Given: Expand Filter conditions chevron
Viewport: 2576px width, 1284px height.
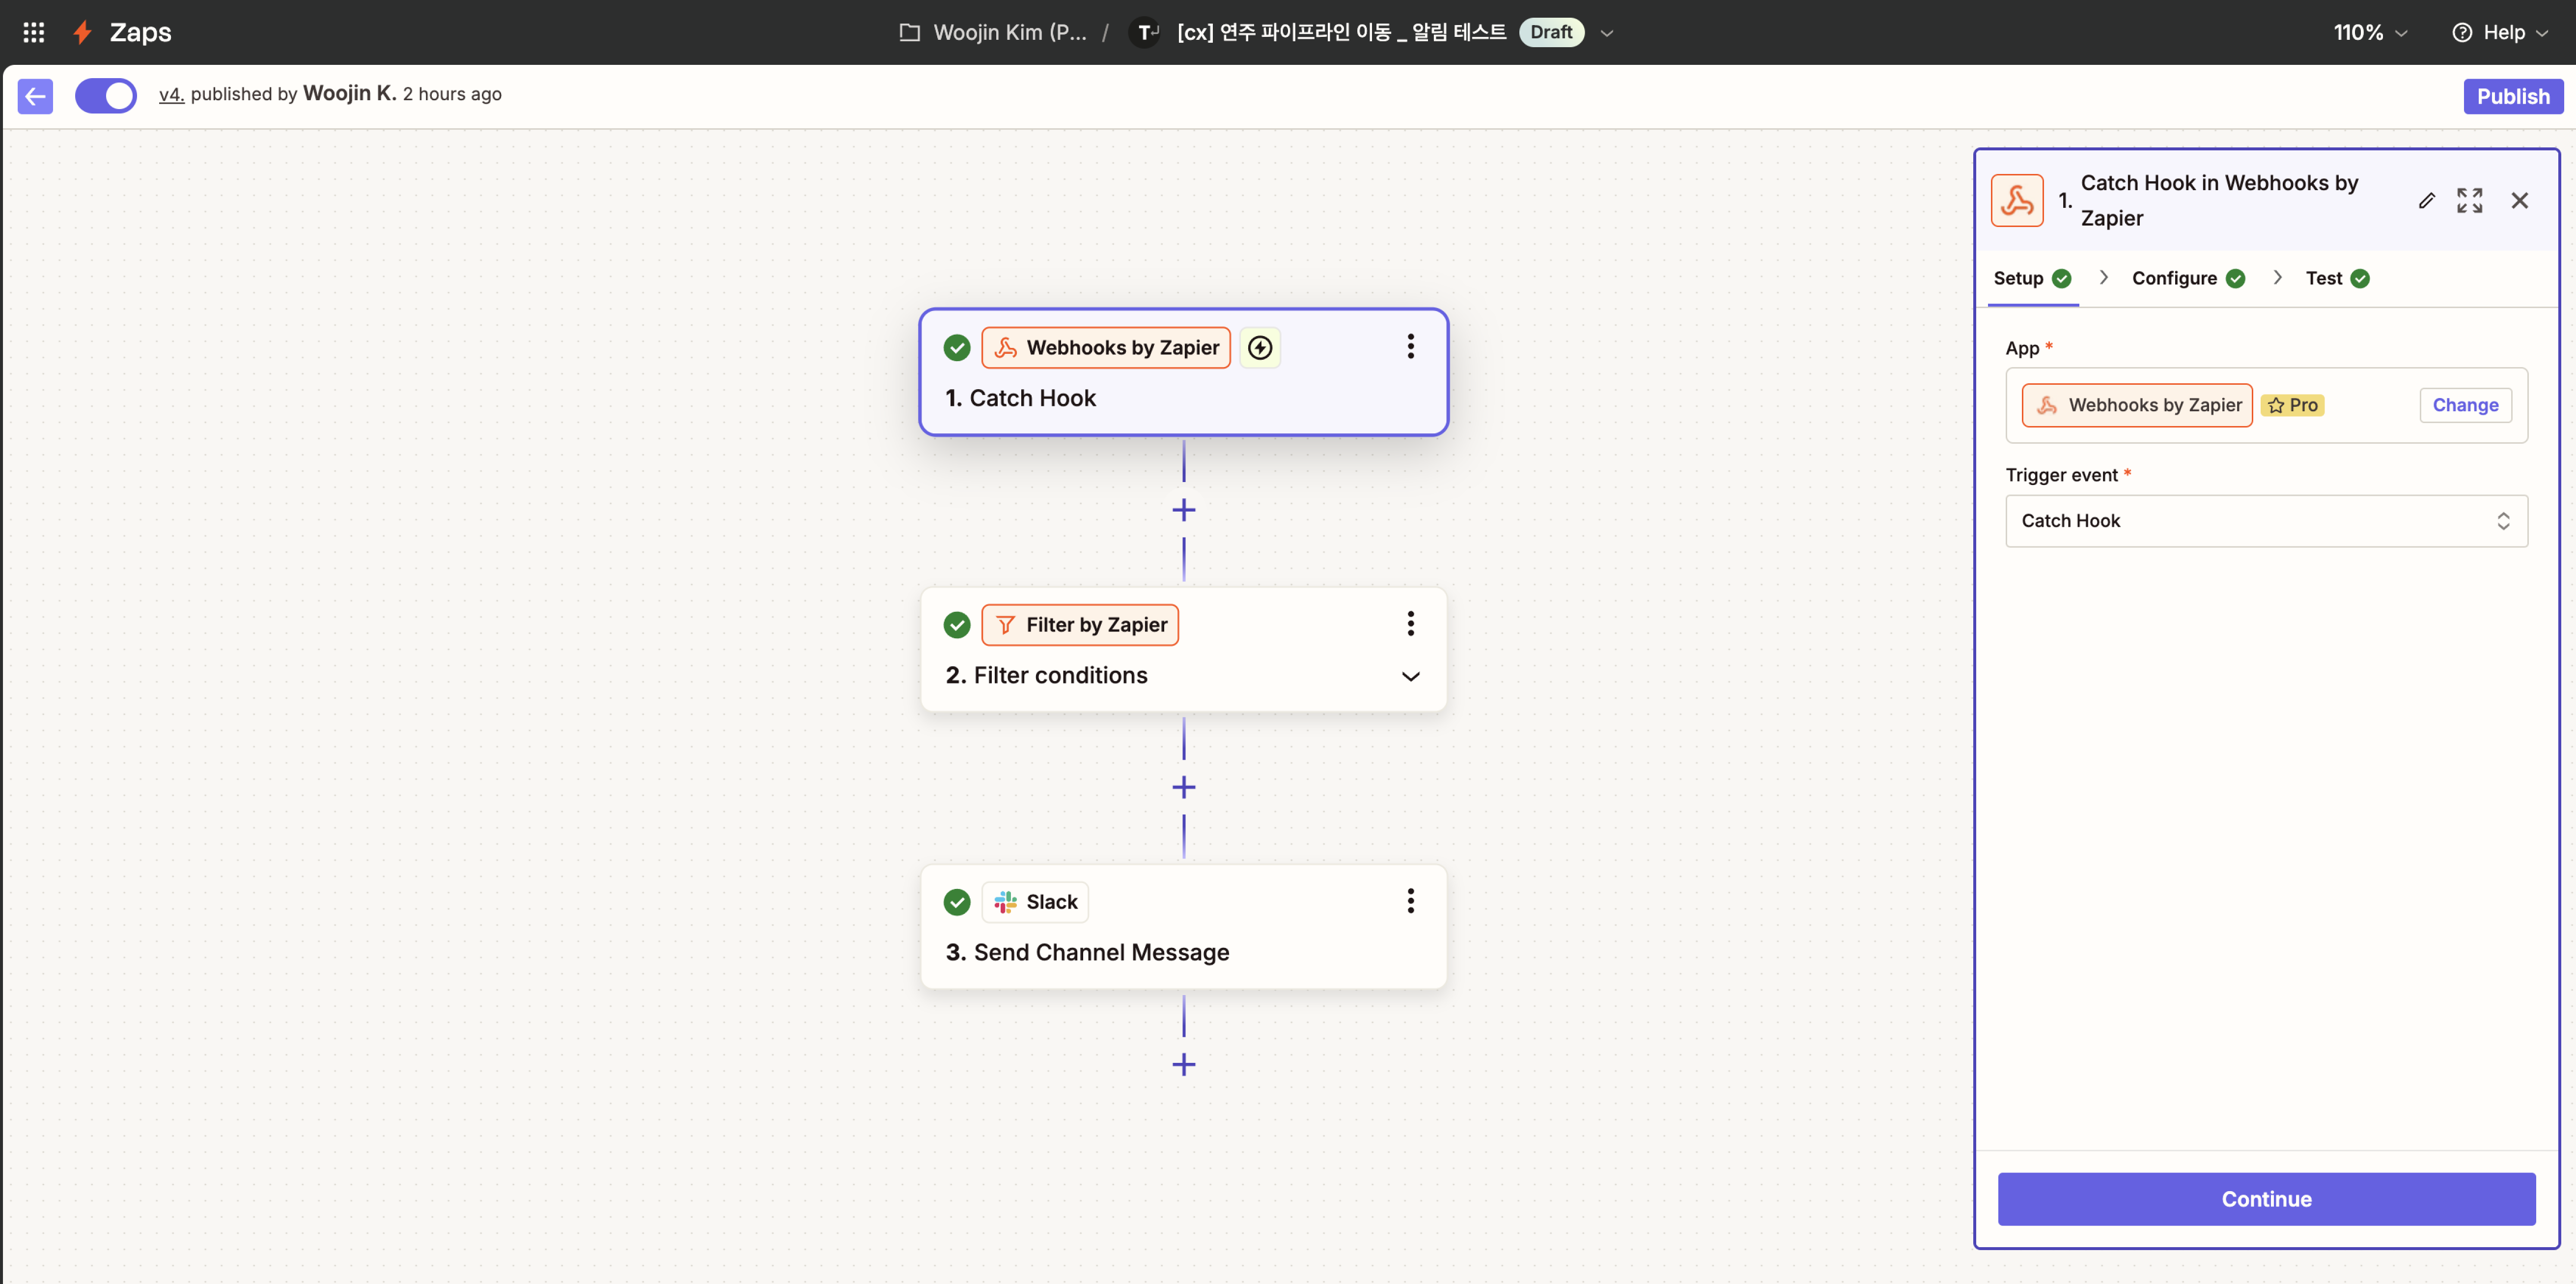Looking at the screenshot, I should pos(1410,676).
